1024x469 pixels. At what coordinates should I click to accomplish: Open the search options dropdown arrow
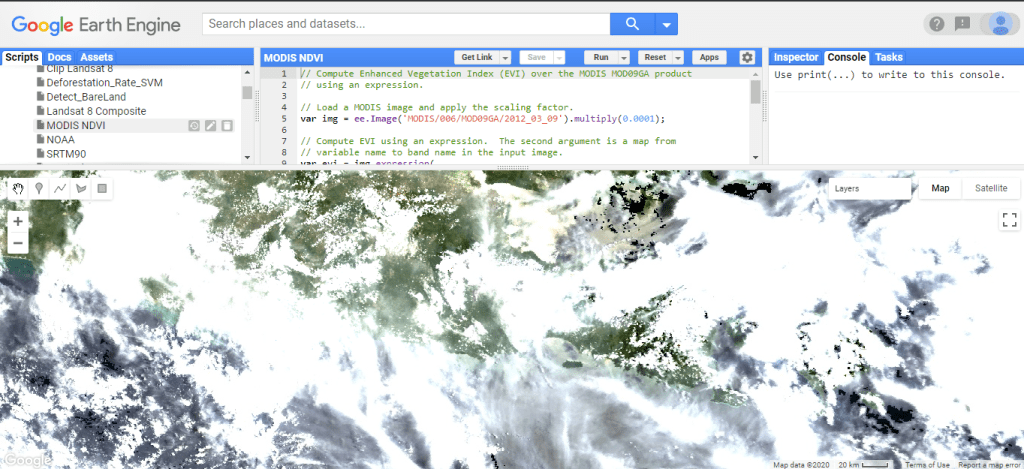pos(665,24)
